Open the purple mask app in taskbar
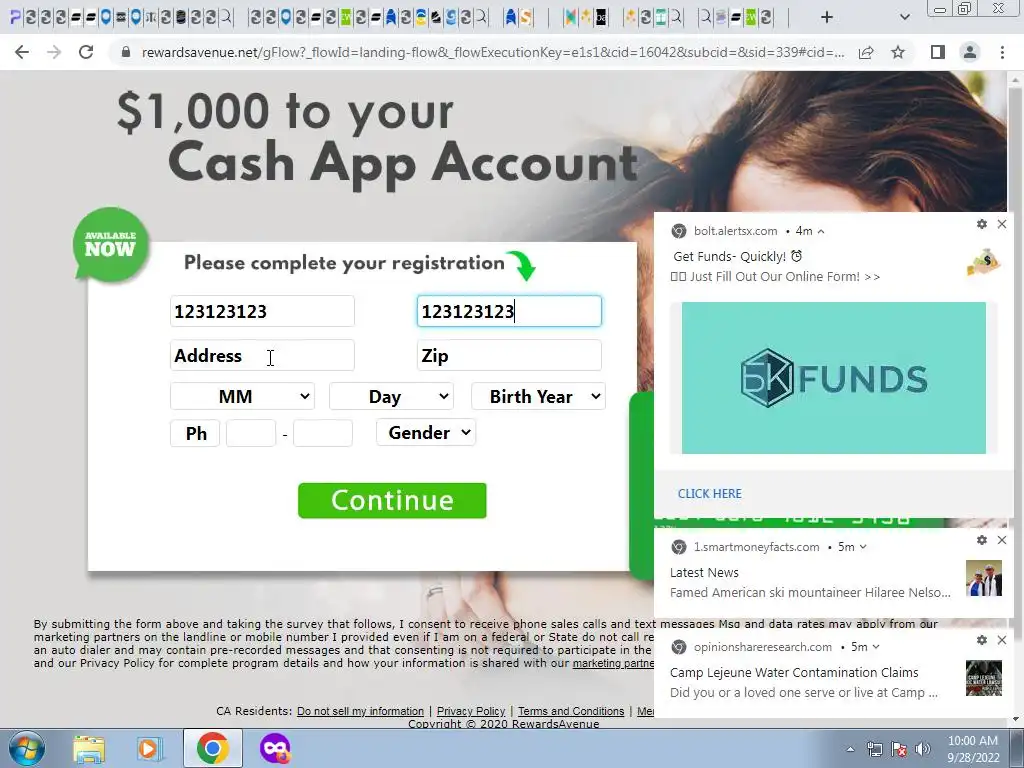1024x768 pixels. tap(275, 748)
